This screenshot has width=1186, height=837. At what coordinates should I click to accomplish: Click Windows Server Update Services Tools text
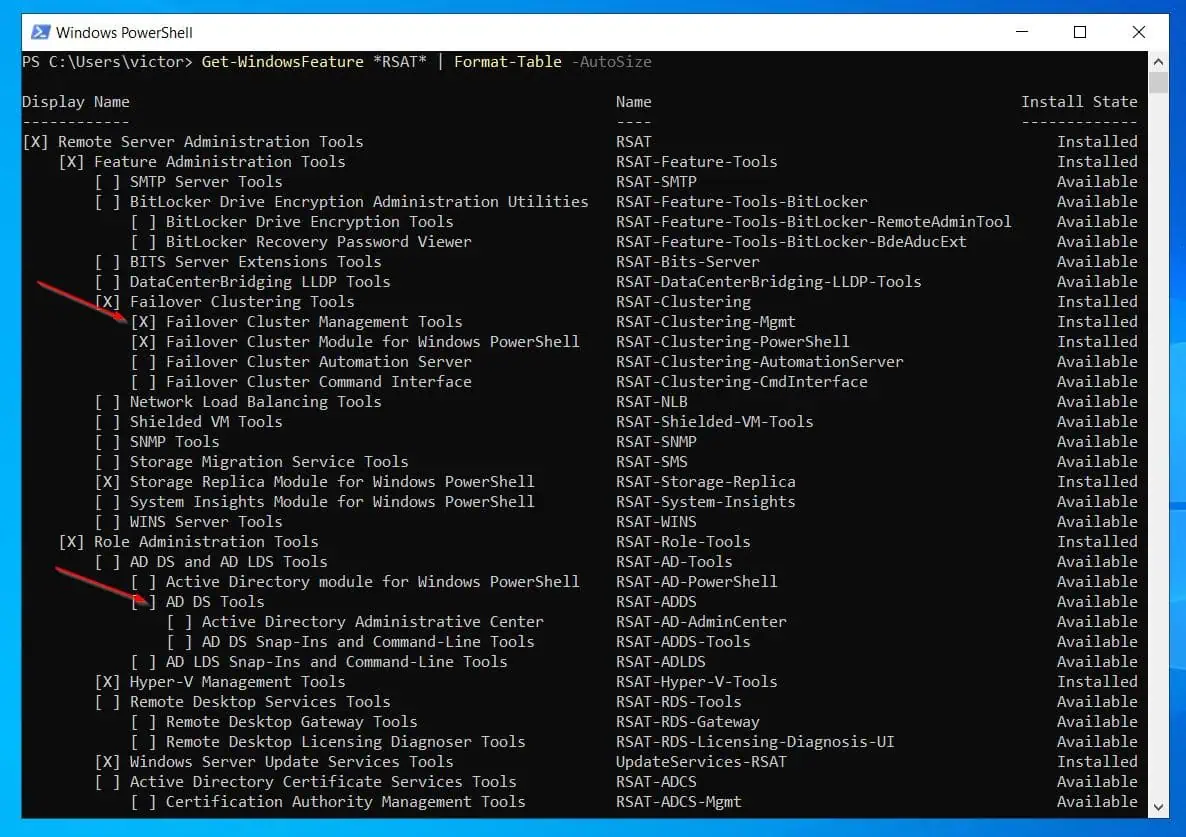[291, 762]
